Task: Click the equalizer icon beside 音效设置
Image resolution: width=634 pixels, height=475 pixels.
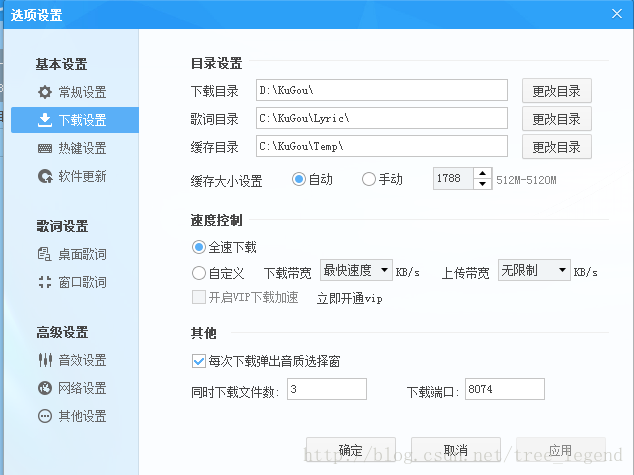Action: (x=45, y=360)
